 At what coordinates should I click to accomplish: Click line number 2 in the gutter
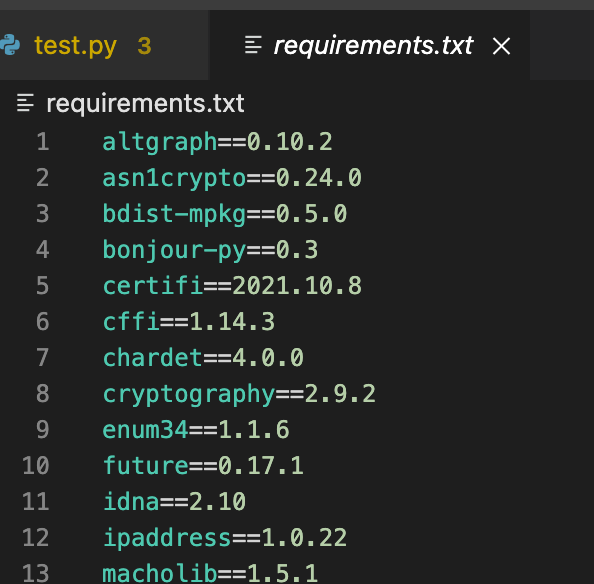[43, 178]
